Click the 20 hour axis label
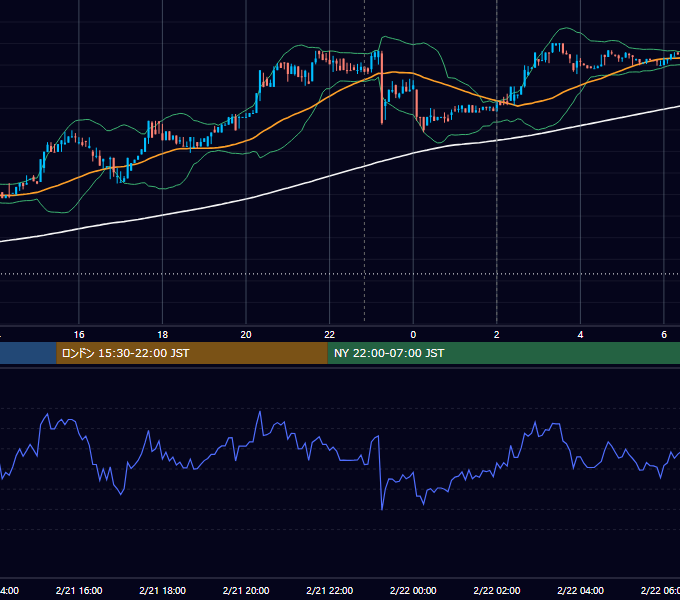 click(246, 335)
